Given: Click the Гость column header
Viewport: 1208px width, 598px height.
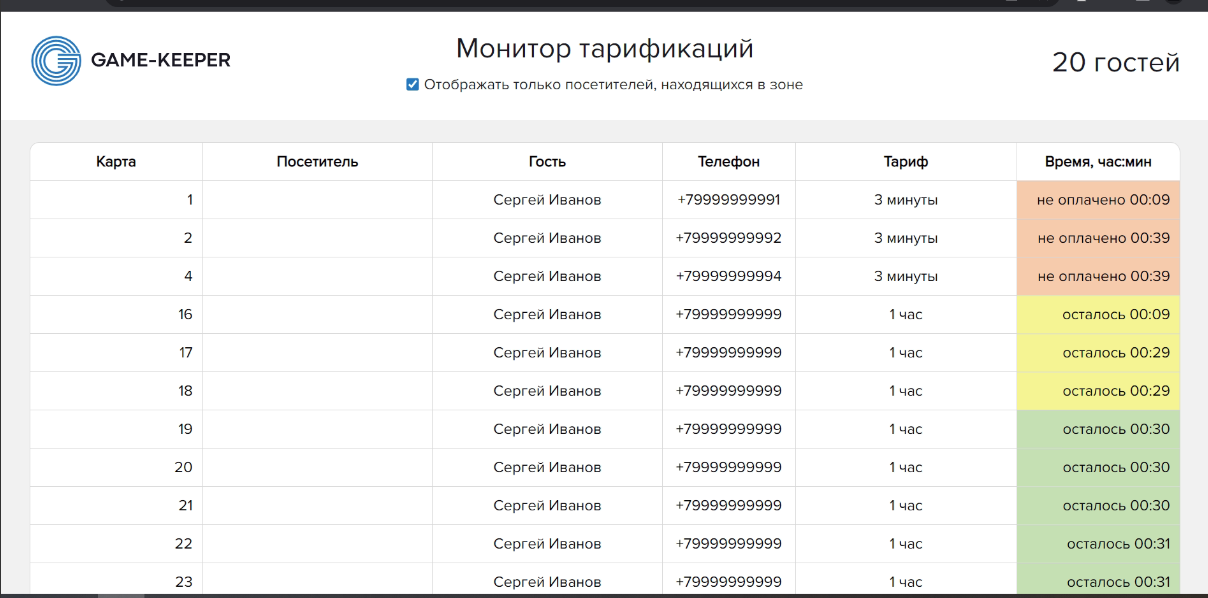Looking at the screenshot, I should (x=547, y=162).
